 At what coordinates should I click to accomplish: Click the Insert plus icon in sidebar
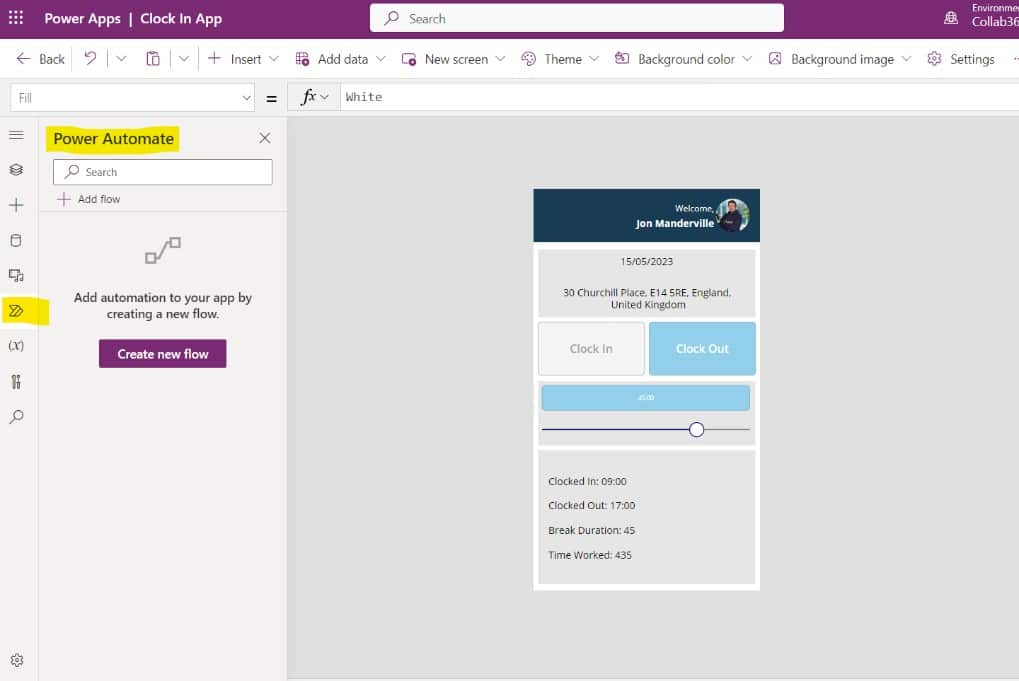16,205
